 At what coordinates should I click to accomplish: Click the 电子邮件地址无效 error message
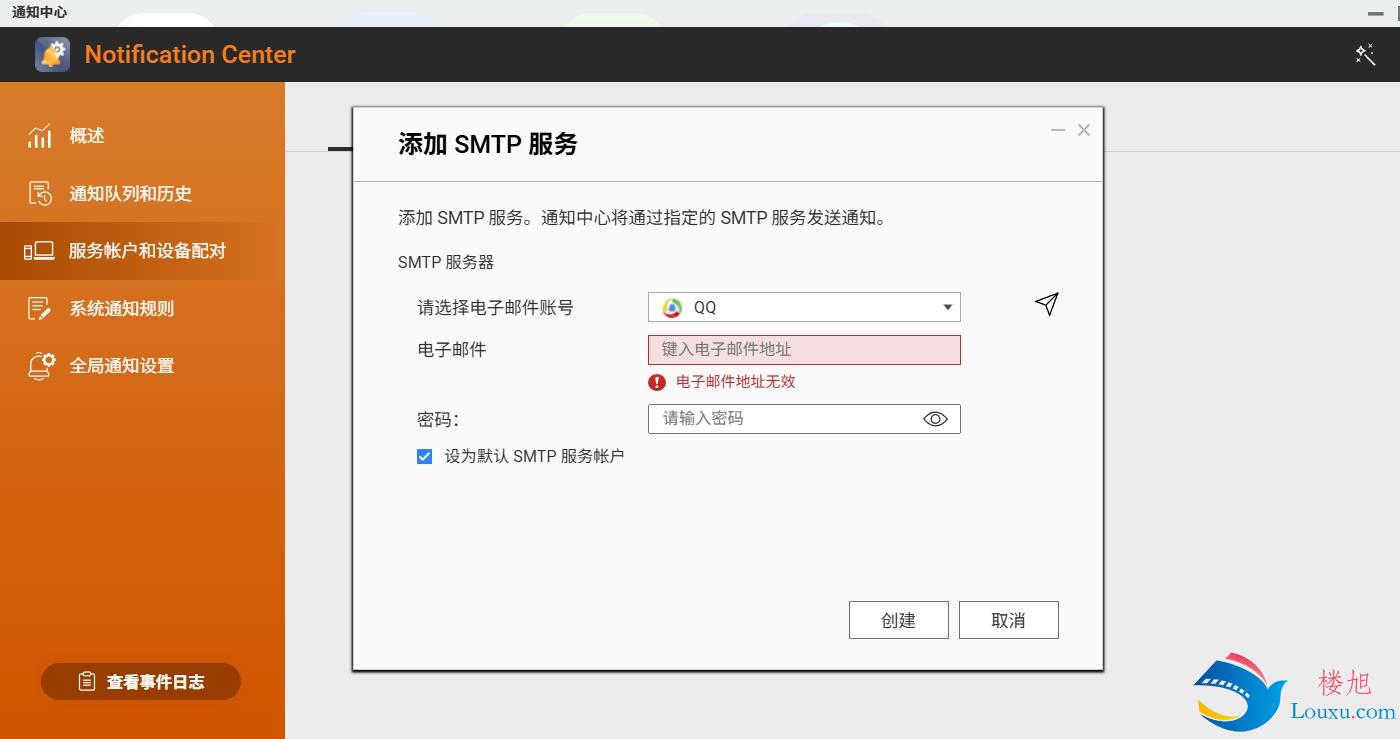pyautogui.click(x=736, y=382)
